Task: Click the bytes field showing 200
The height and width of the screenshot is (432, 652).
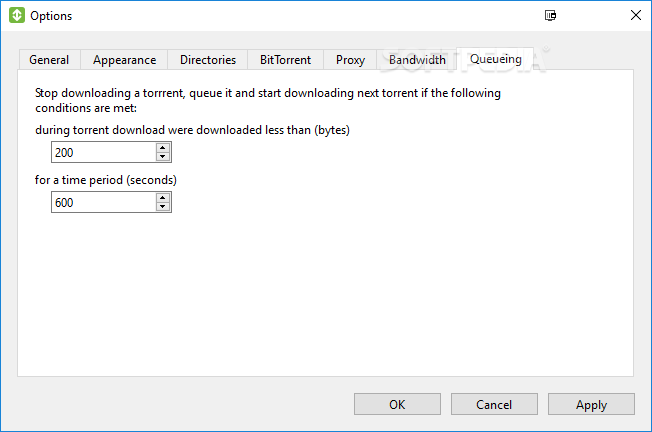Action: pyautogui.click(x=102, y=152)
